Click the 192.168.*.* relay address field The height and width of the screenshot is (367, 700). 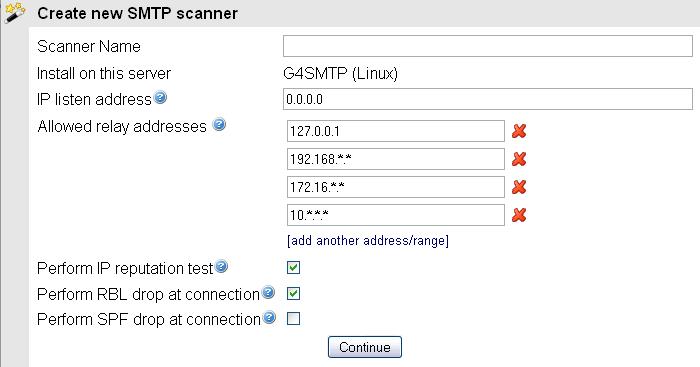click(396, 159)
